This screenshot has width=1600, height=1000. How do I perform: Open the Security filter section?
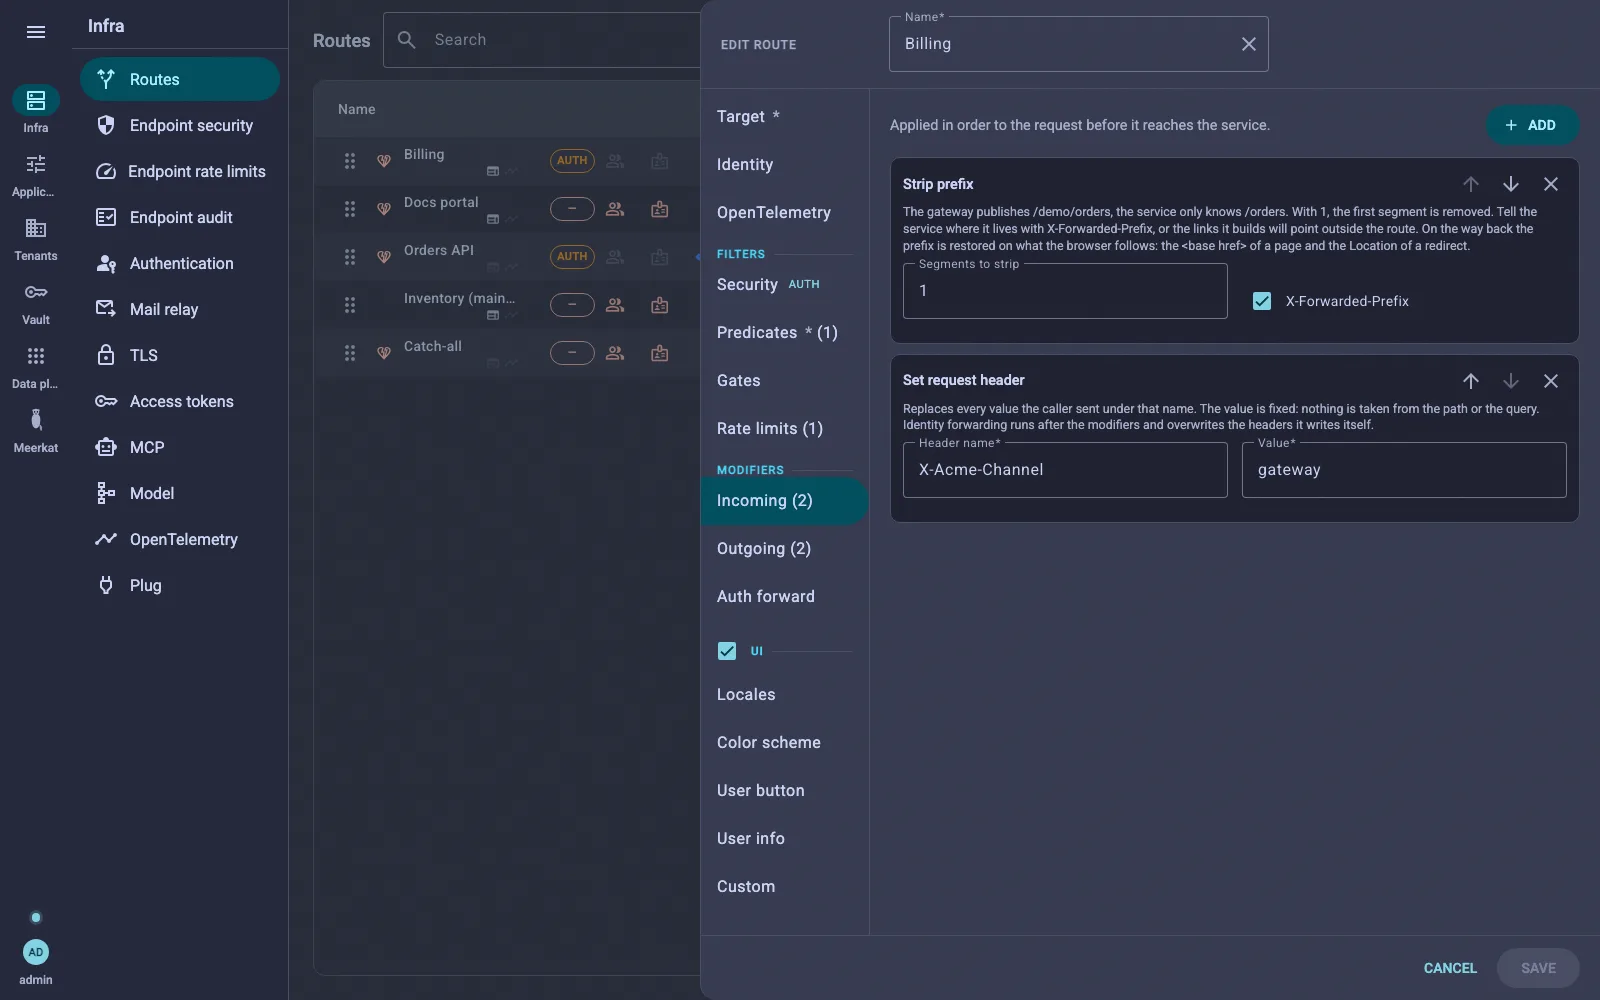(x=784, y=285)
